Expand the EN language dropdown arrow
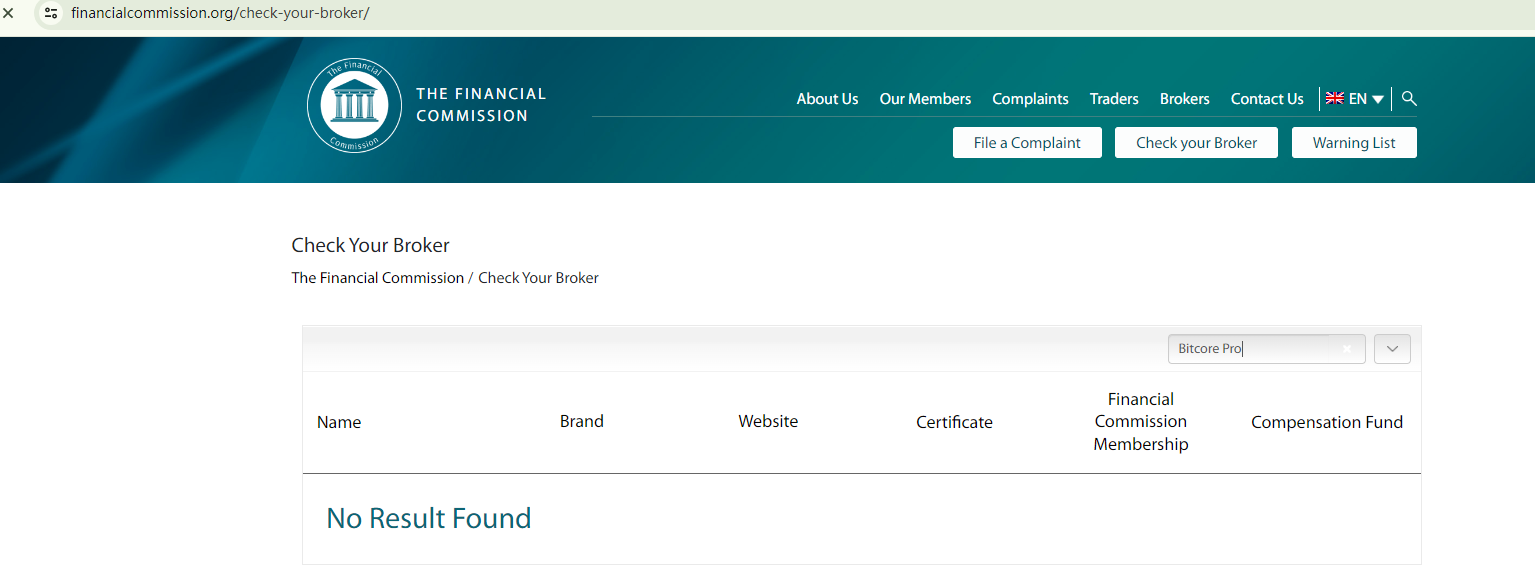Viewport: 1535px width, 576px height. click(1378, 99)
